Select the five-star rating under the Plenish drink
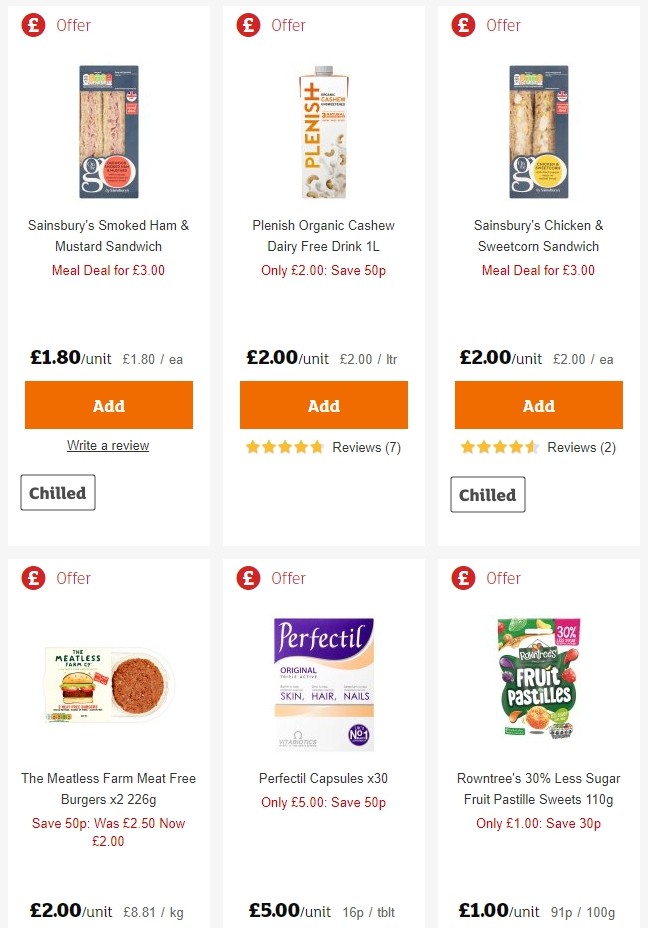648x928 pixels. click(284, 447)
